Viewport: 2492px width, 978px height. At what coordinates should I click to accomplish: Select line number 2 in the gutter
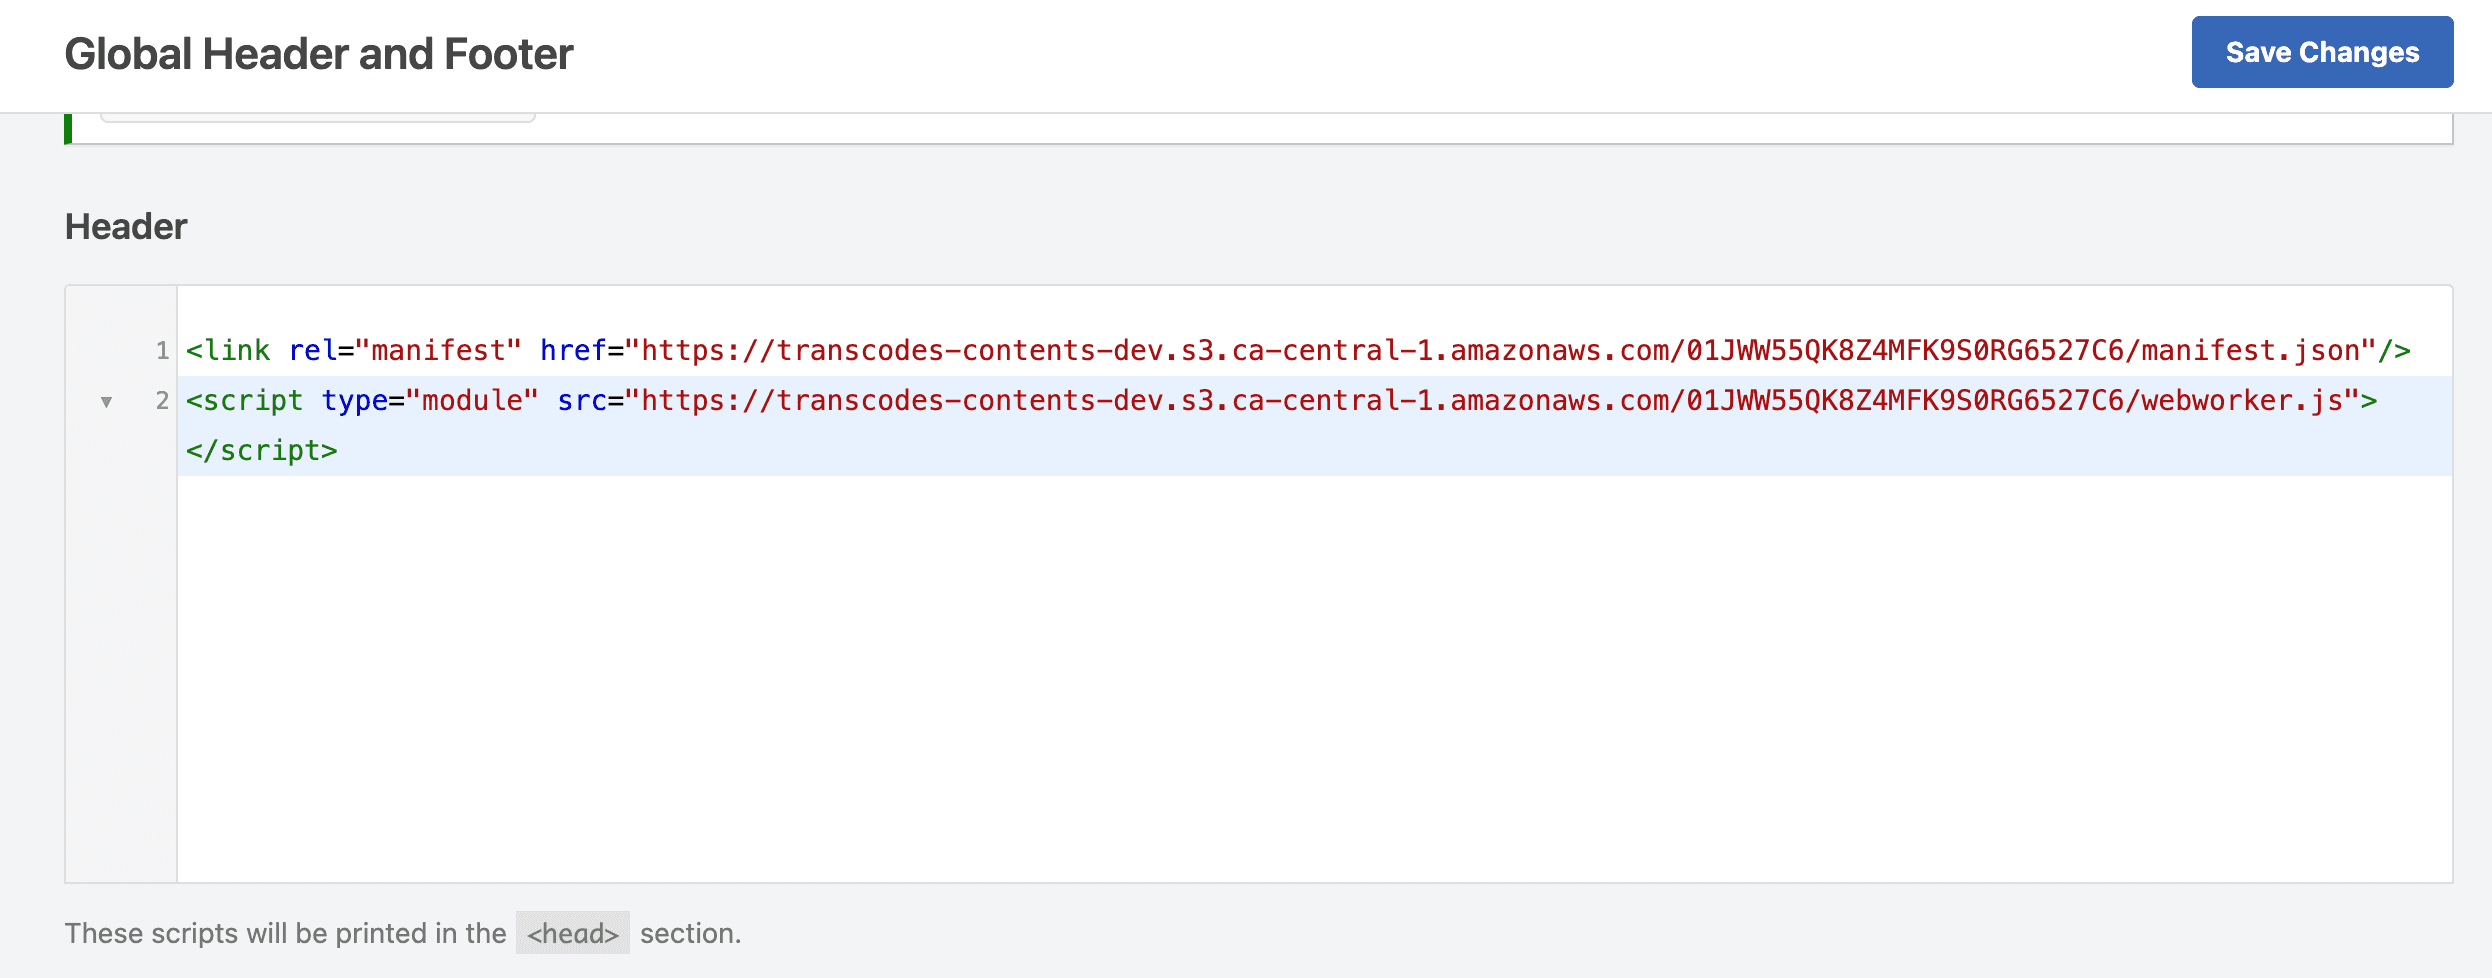163,400
